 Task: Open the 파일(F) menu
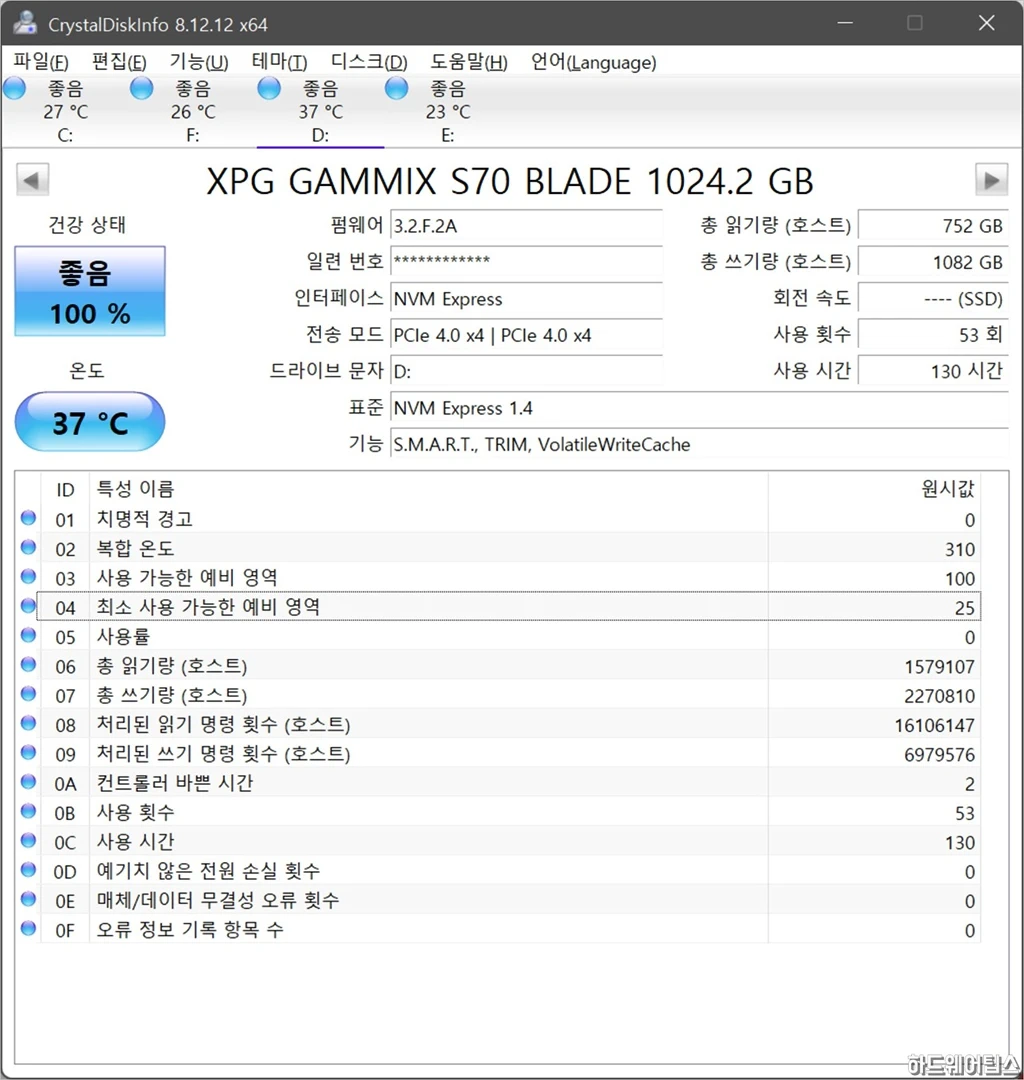point(41,62)
